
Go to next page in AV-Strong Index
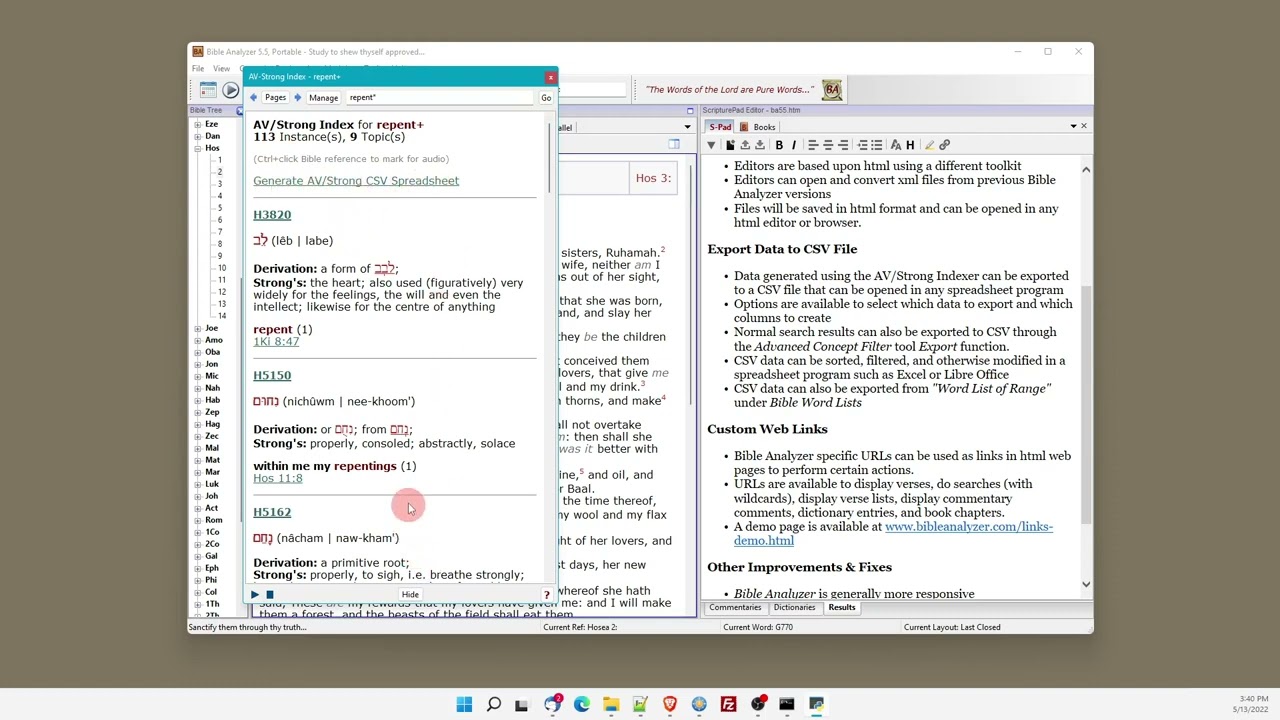point(297,97)
